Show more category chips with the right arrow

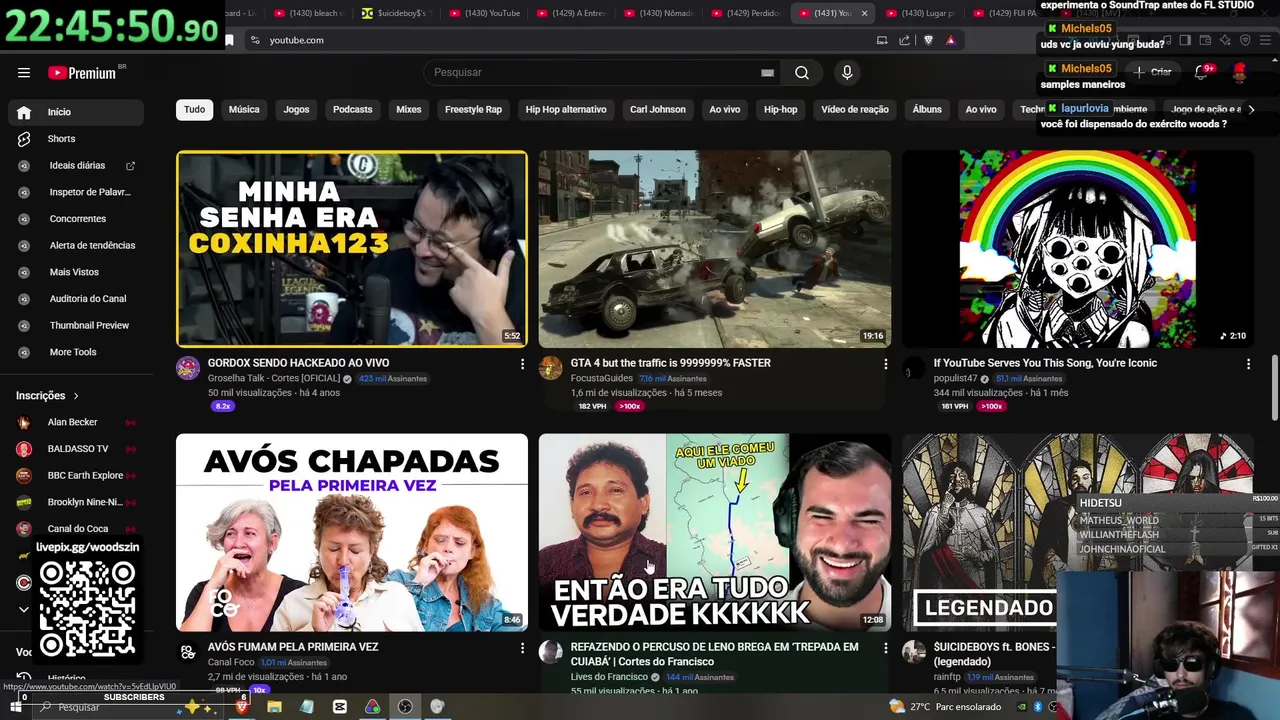(1251, 110)
